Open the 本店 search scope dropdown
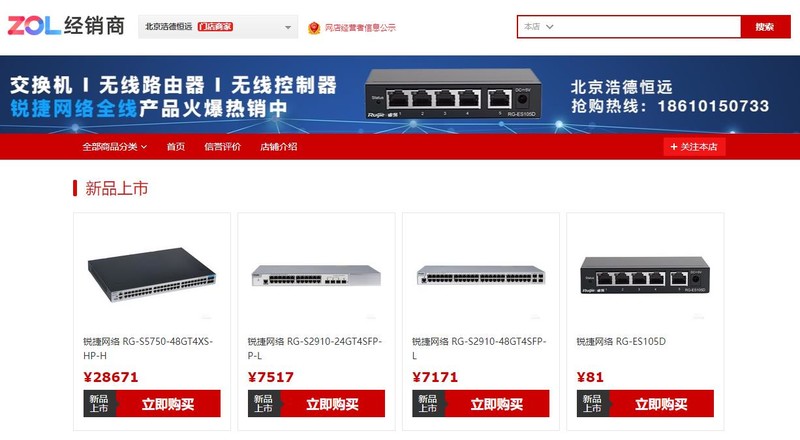 (x=539, y=27)
